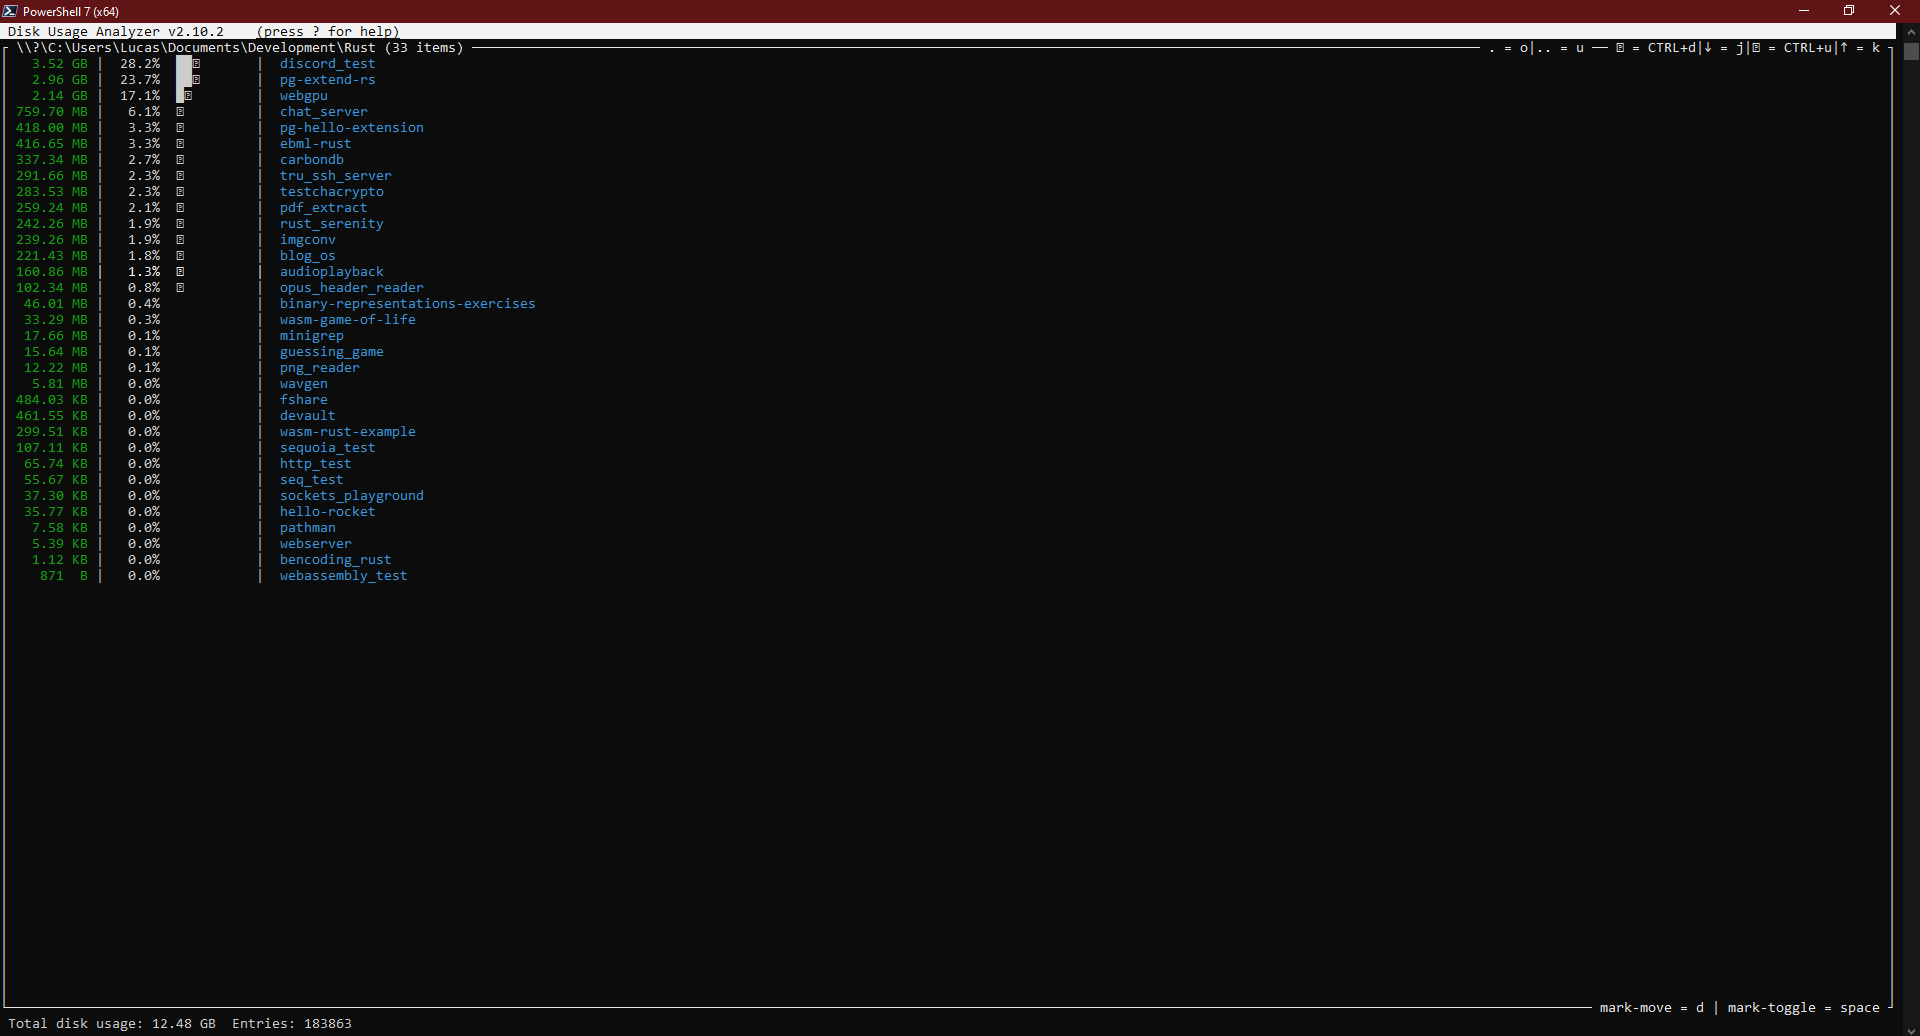Select the ebml-rust directory entry
Screen dimensions: 1920x1036
[x=315, y=144]
